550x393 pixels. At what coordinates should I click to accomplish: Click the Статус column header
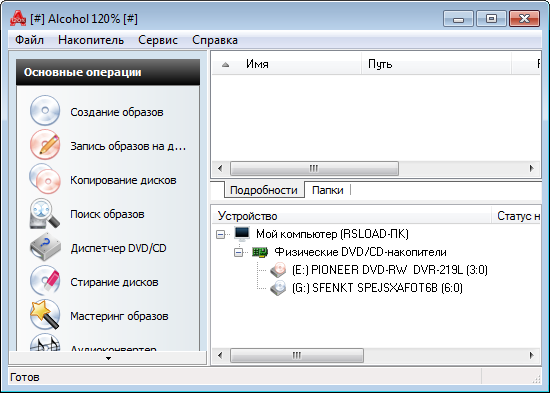517,215
